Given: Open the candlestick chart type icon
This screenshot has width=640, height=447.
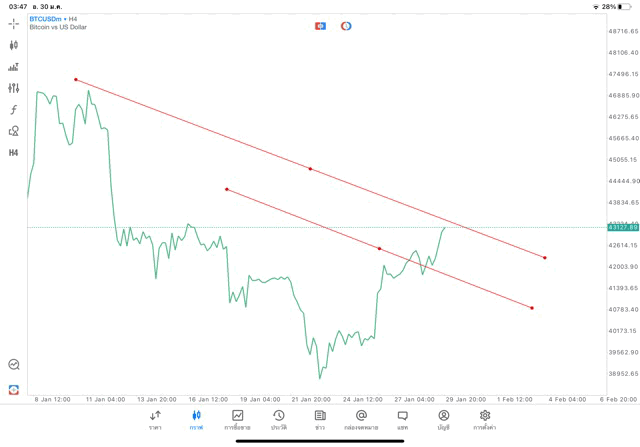Looking at the screenshot, I should tap(14, 45).
